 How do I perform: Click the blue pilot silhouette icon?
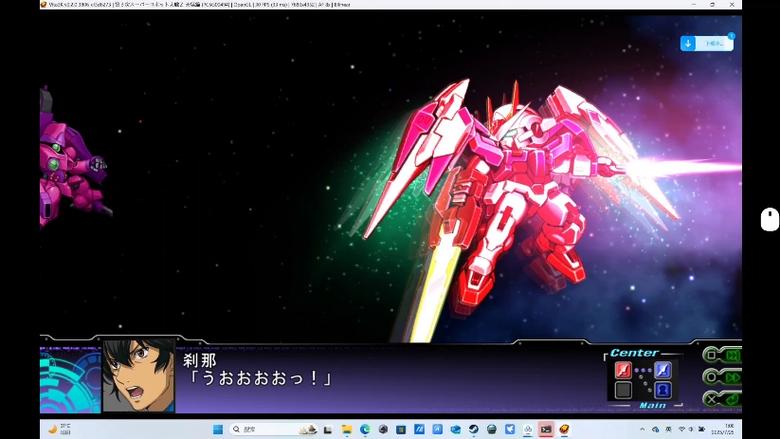tap(662, 390)
